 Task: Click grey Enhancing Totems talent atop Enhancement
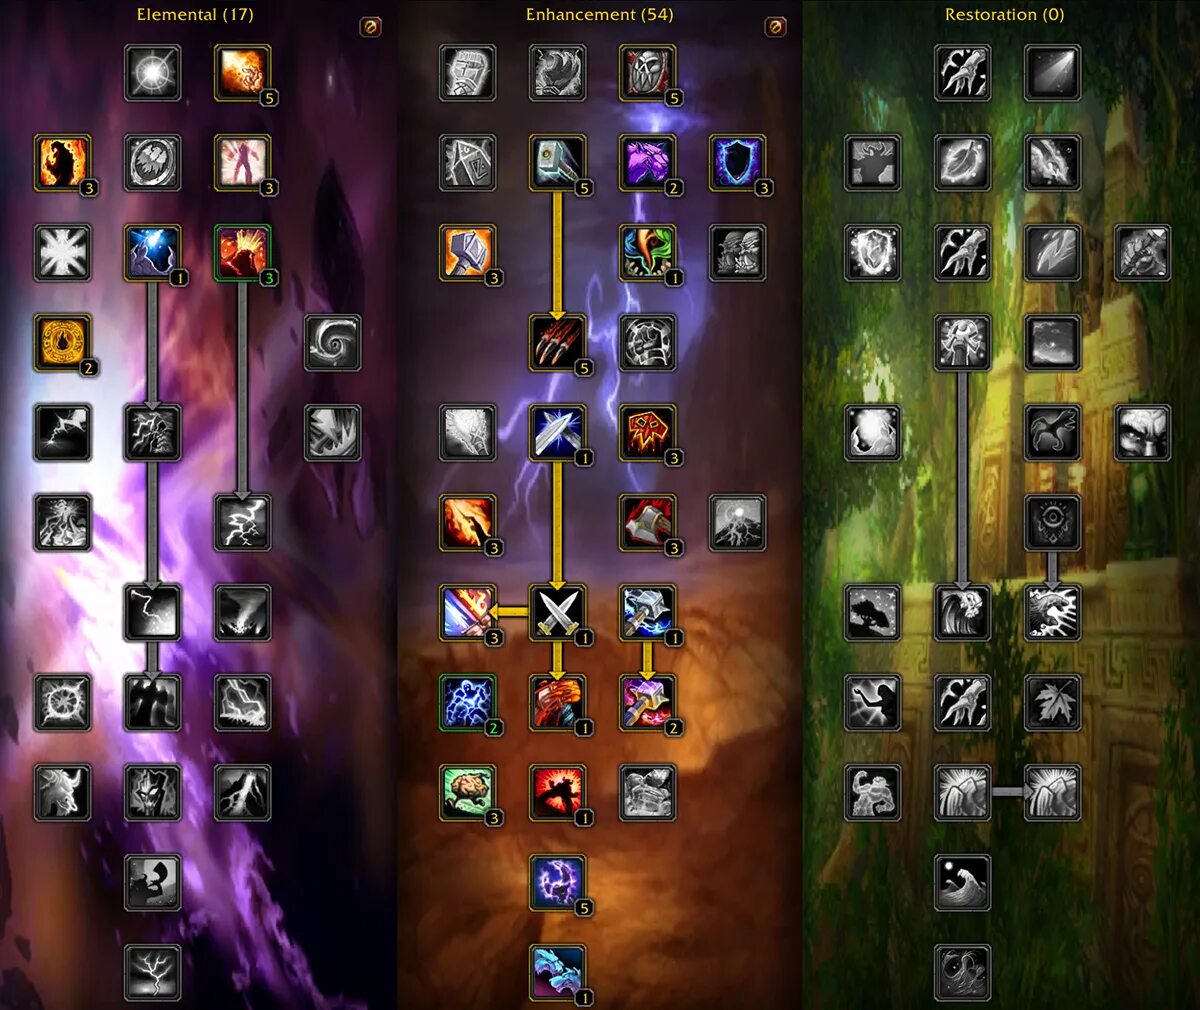[468, 73]
